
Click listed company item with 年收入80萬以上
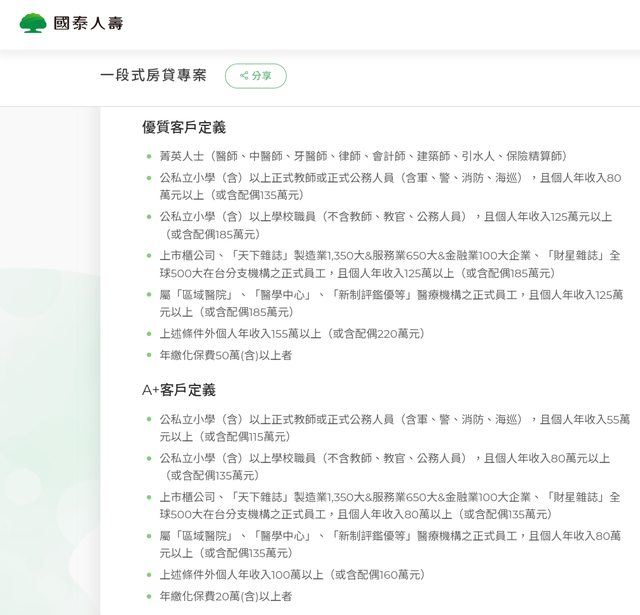click(389, 505)
